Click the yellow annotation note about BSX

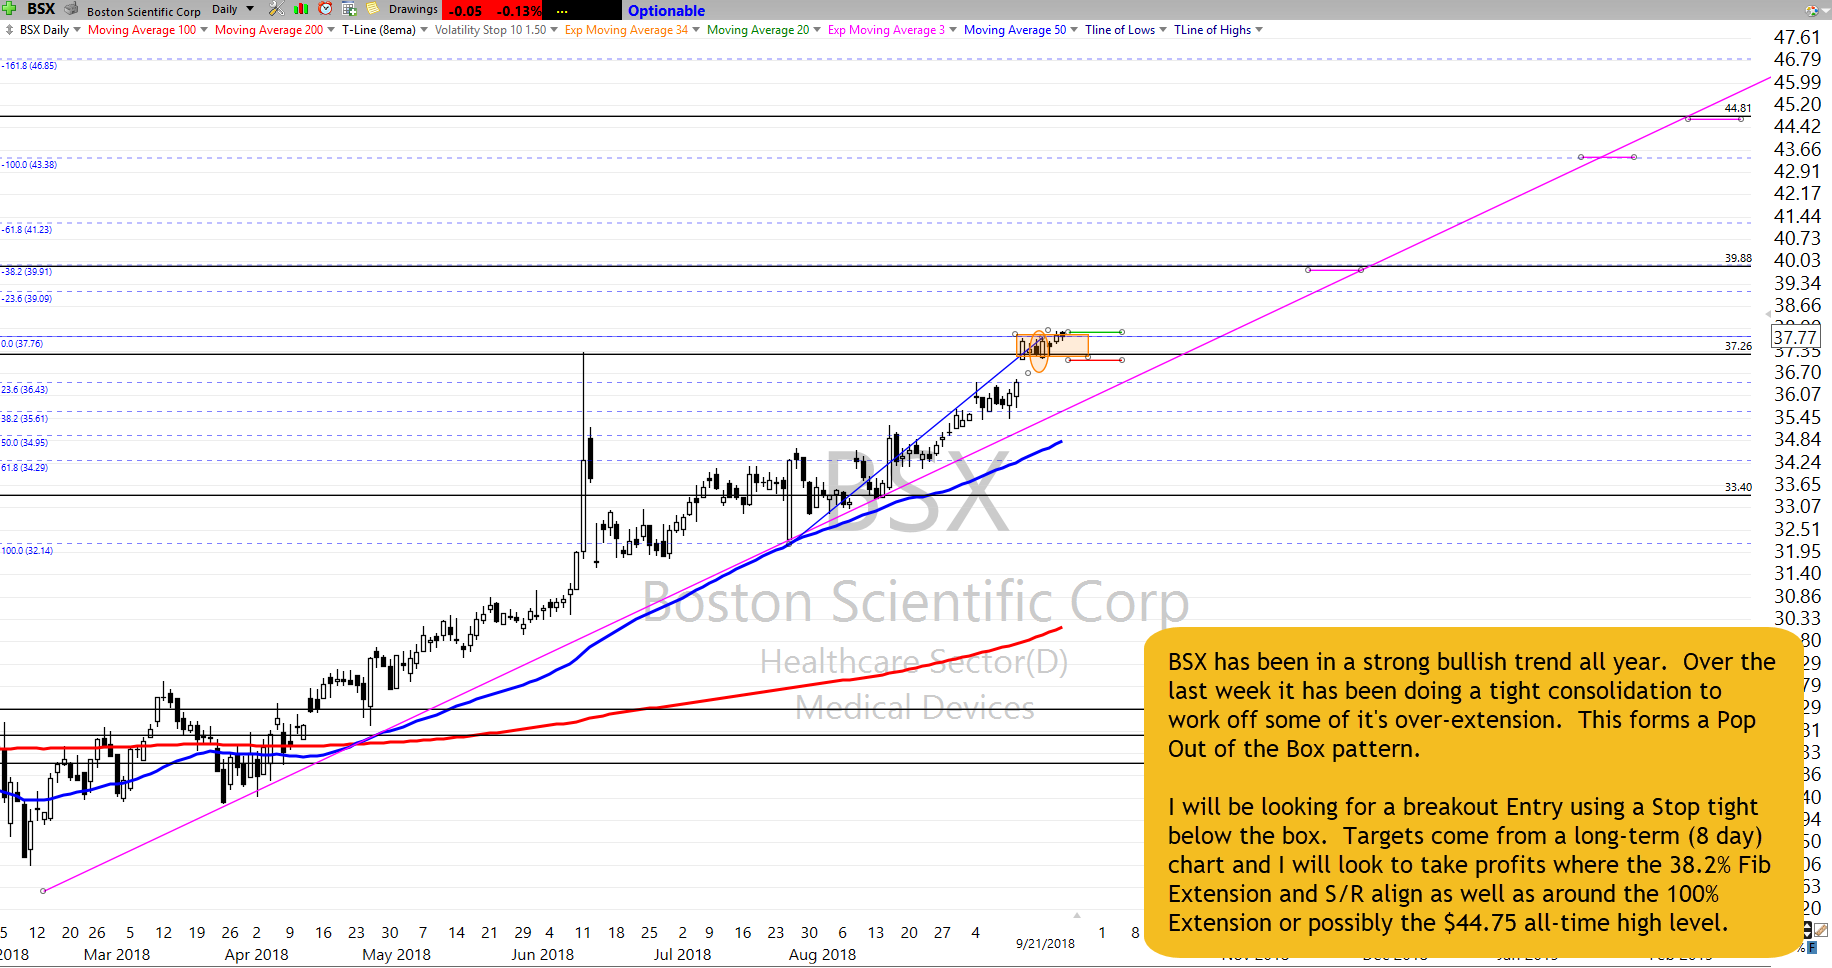pyautogui.click(x=1472, y=792)
